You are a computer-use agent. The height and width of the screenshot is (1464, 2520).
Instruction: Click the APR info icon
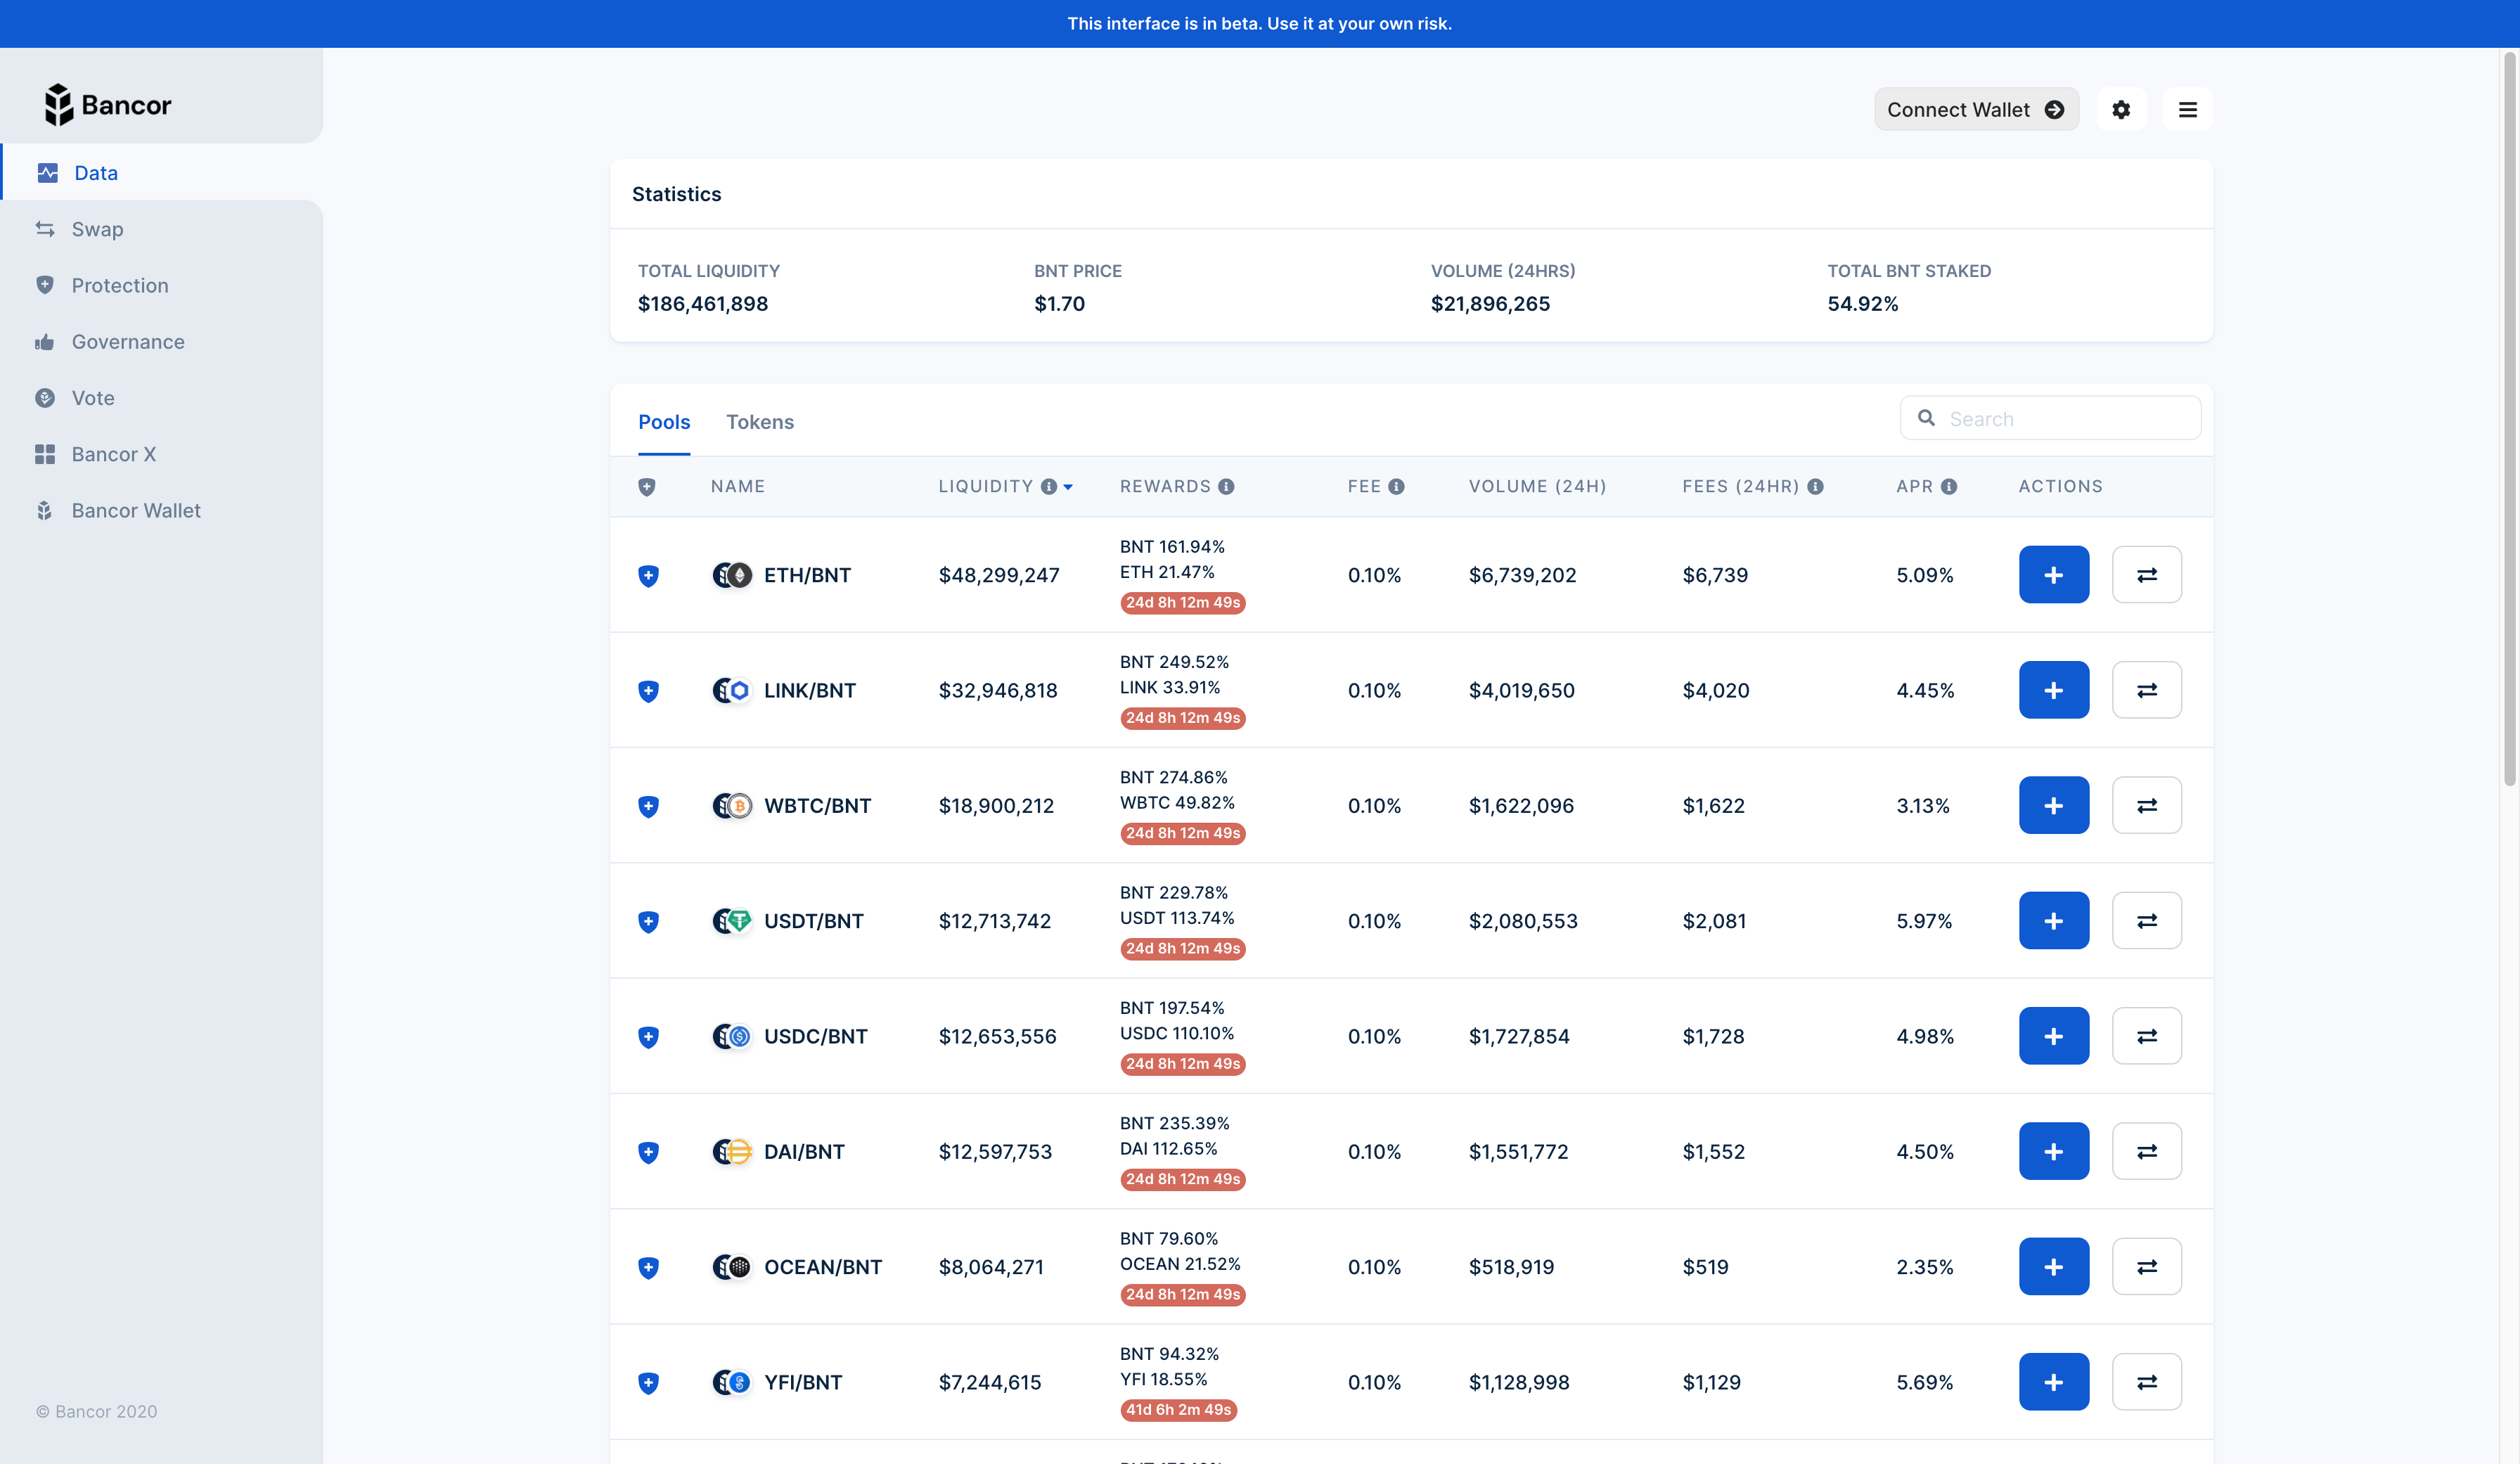tap(1948, 486)
